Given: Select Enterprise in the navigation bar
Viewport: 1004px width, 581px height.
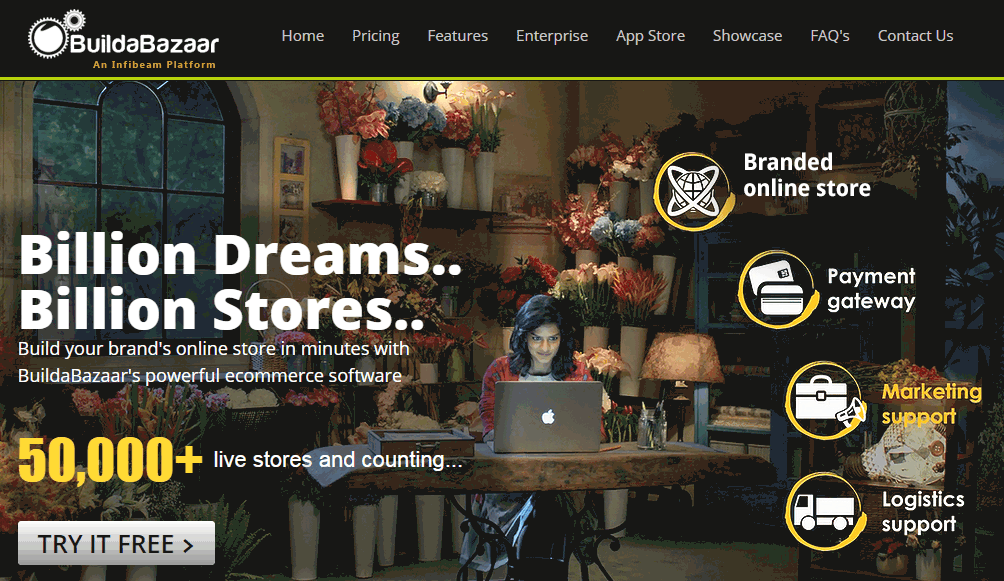Looking at the screenshot, I should pos(552,36).
